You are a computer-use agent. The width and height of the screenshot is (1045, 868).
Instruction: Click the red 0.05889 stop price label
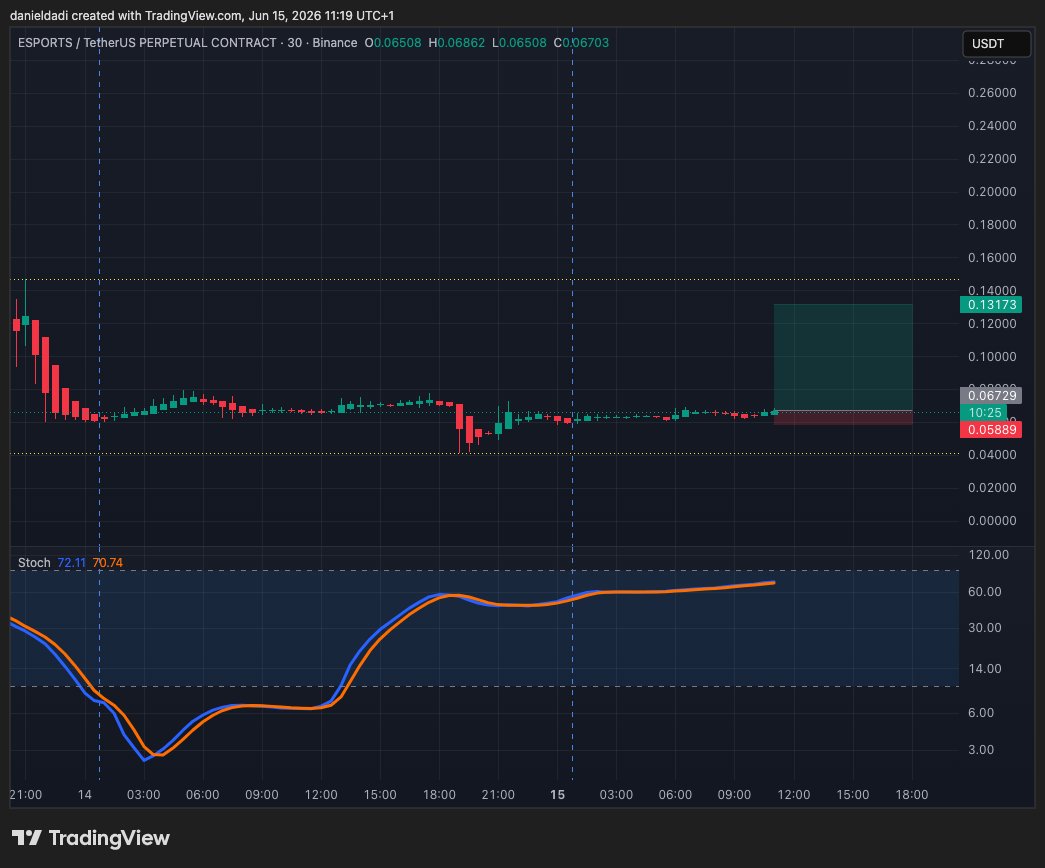tap(990, 429)
